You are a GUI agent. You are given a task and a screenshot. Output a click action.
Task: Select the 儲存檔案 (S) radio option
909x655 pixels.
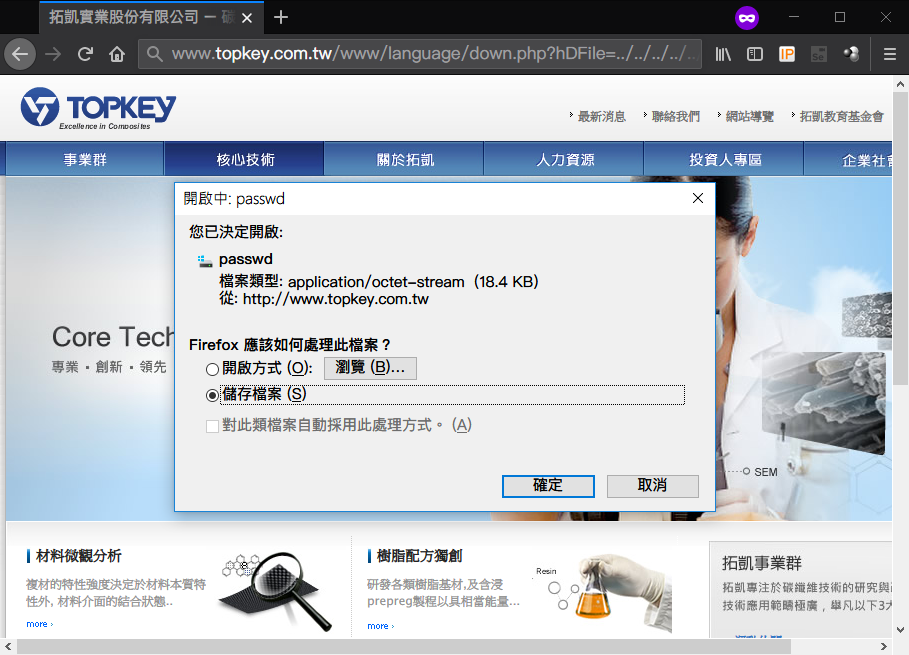coord(212,395)
